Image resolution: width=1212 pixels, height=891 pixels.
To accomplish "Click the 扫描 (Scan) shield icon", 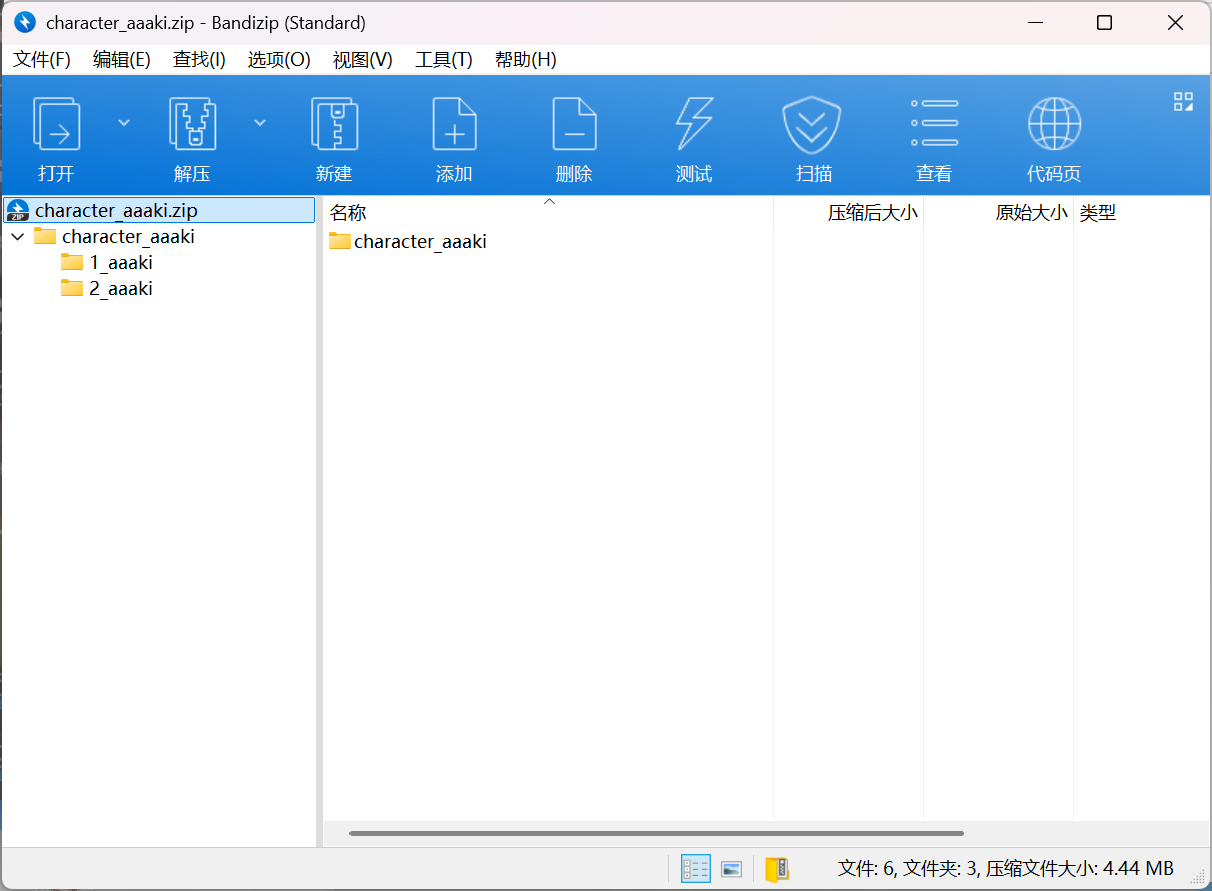I will [x=813, y=124].
